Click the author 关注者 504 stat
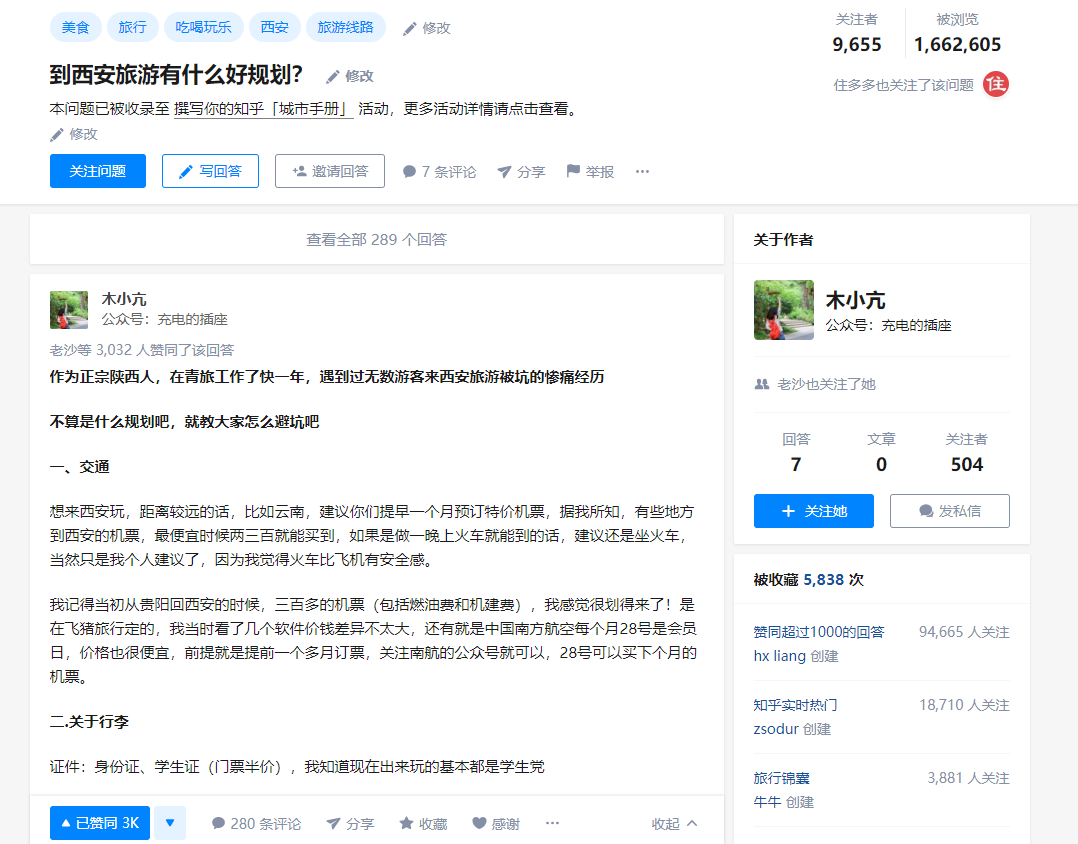The height and width of the screenshot is (844, 1078). (967, 453)
